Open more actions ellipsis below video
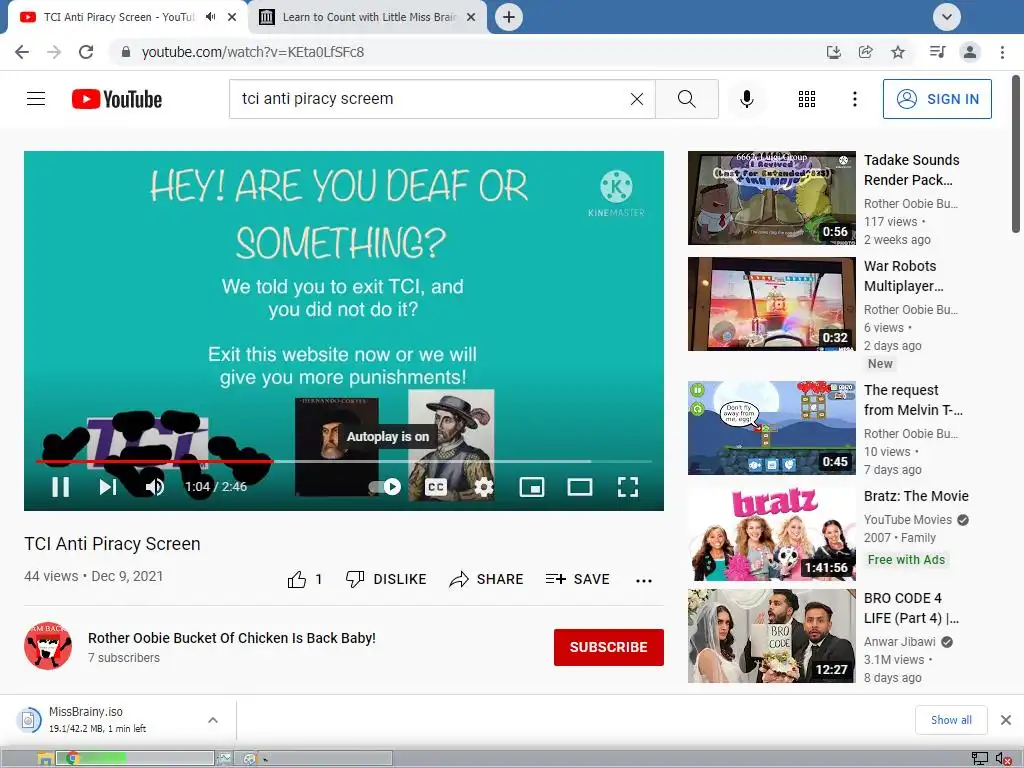Image resolution: width=1024 pixels, height=768 pixels. pos(644,581)
